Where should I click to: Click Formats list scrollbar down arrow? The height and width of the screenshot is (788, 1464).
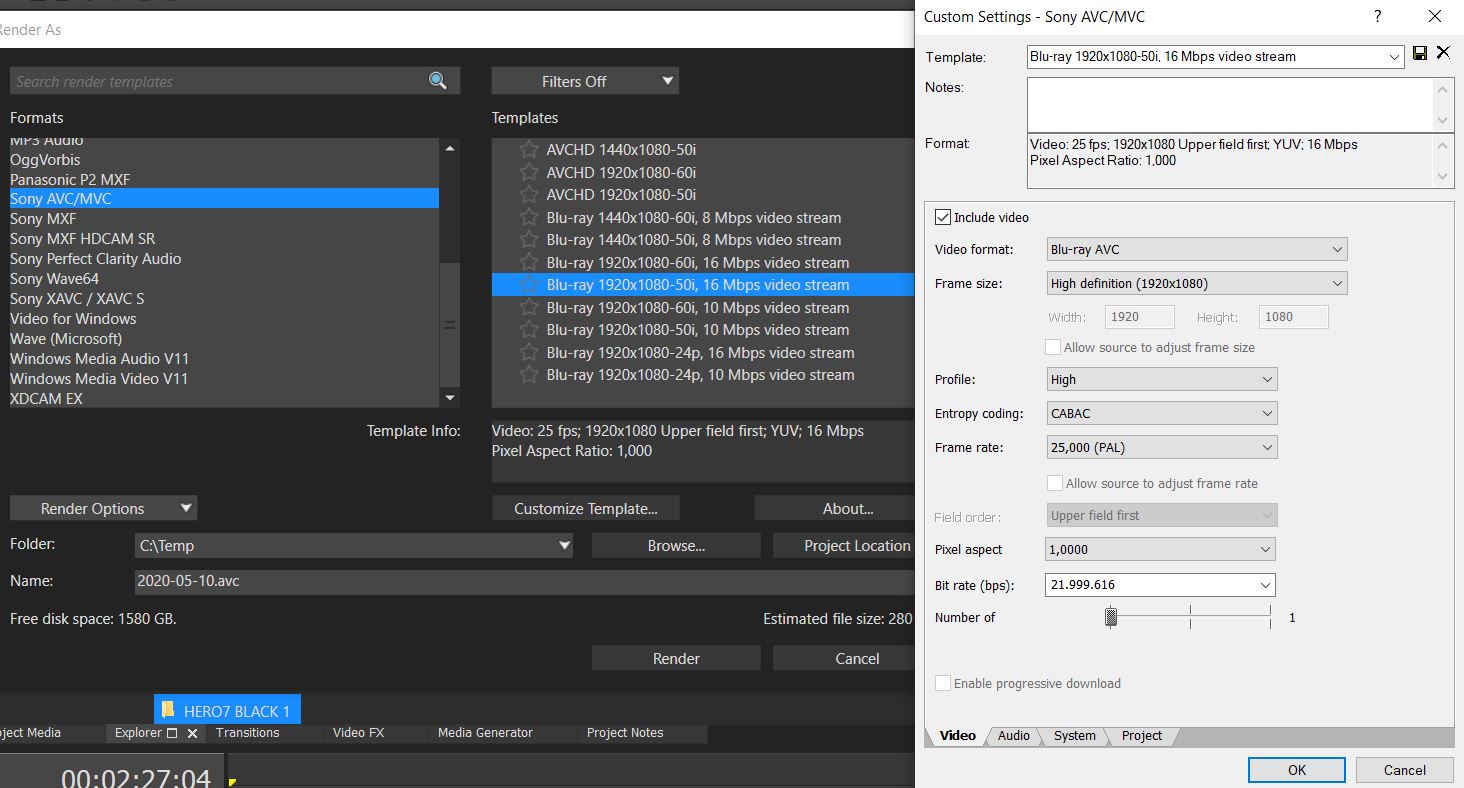coord(450,398)
